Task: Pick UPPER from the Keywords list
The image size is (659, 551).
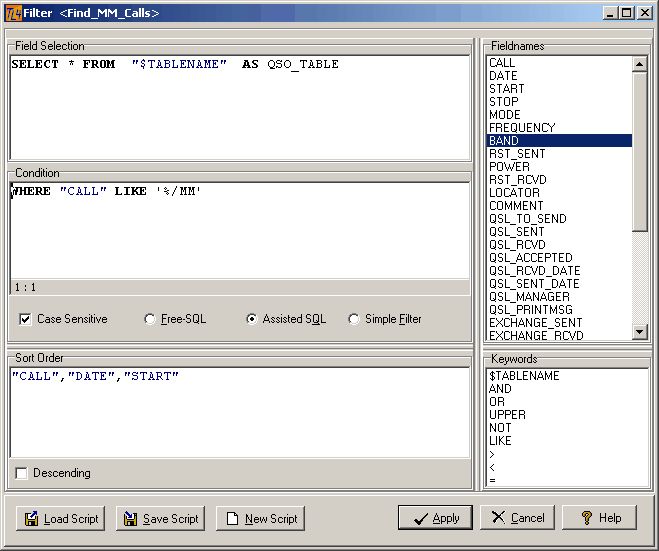Action: (567, 415)
